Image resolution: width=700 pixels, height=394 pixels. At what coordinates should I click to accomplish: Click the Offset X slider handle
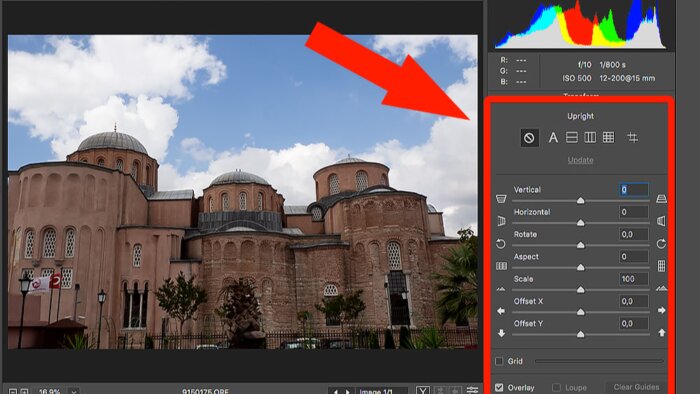pyautogui.click(x=580, y=312)
